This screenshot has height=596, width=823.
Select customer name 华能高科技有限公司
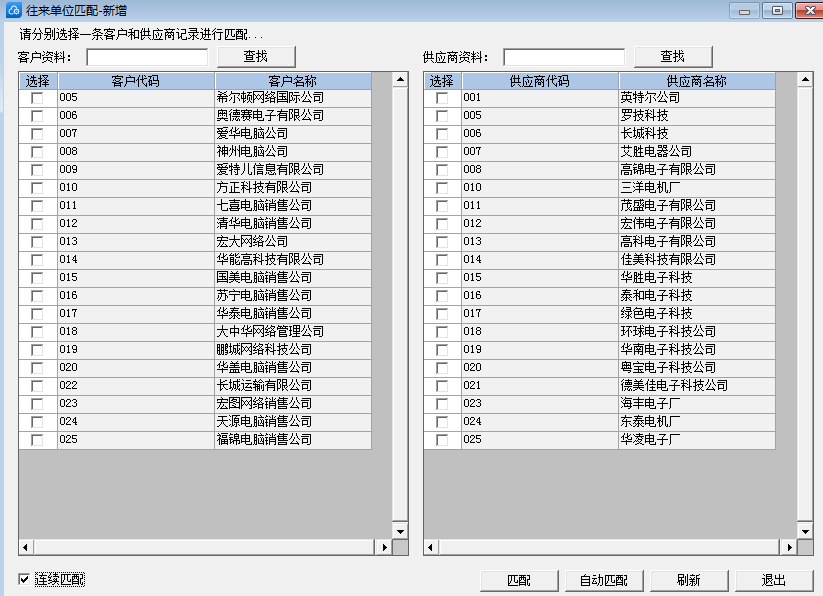click(x=270, y=259)
